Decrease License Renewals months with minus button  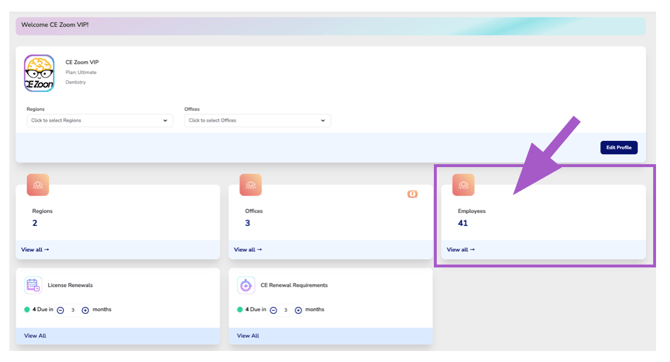click(61, 310)
